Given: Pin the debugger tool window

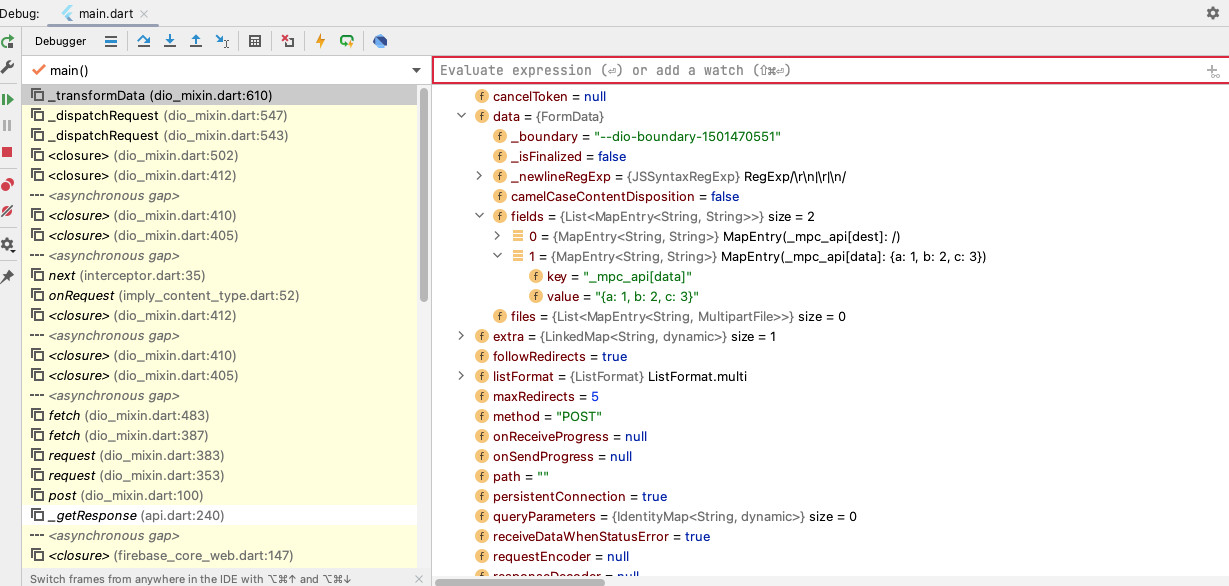Looking at the screenshot, I should click(x=8, y=279).
